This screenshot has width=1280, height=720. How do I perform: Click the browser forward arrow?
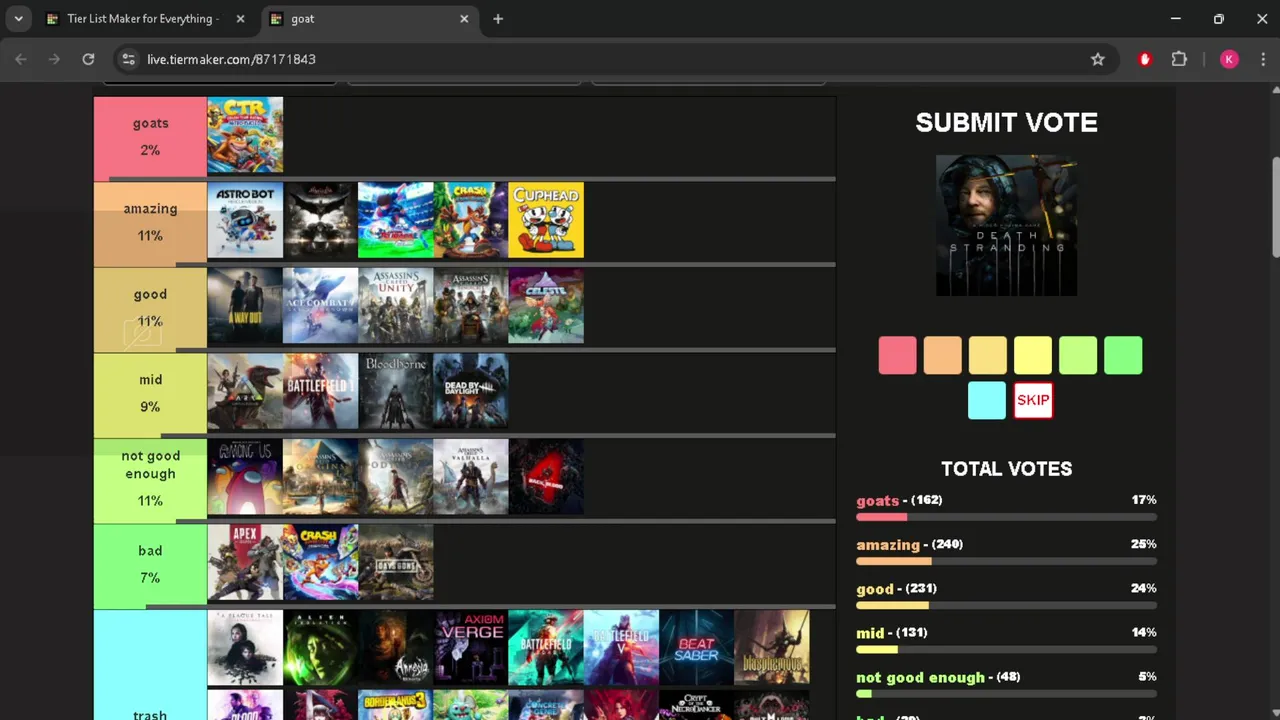click(54, 59)
